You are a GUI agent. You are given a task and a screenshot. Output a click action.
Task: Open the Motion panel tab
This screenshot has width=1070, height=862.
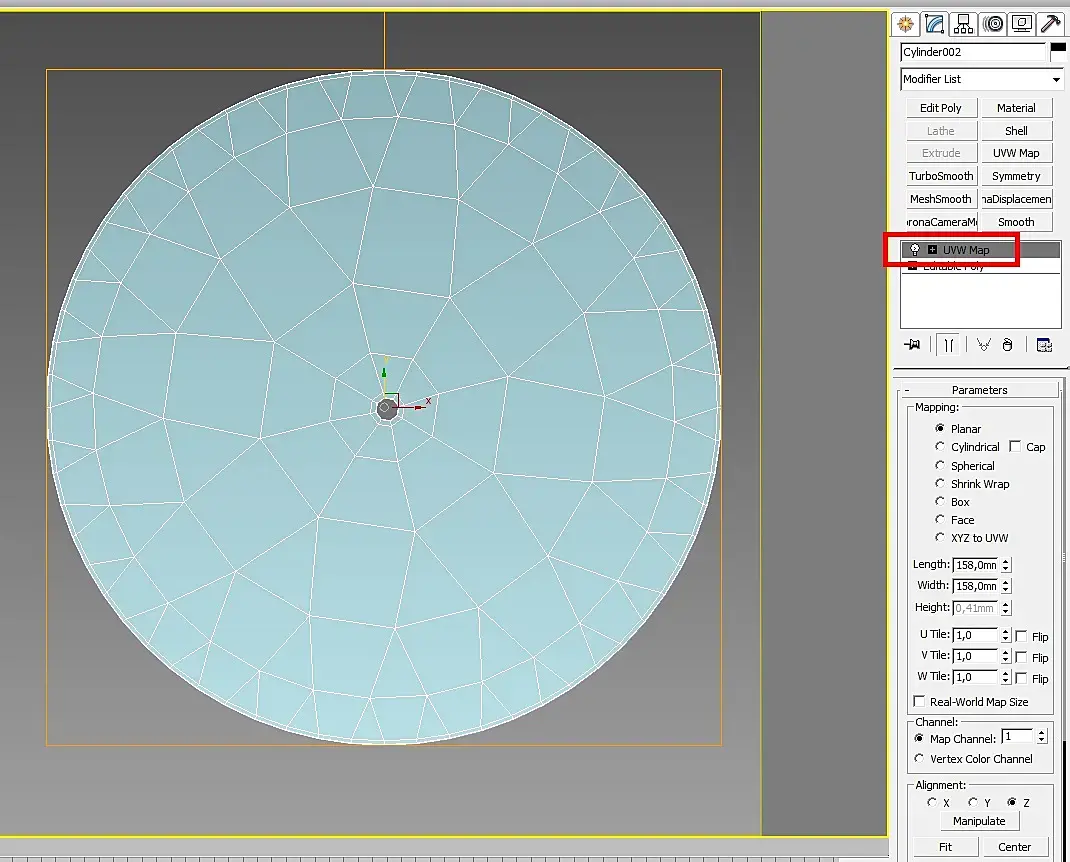pos(992,24)
